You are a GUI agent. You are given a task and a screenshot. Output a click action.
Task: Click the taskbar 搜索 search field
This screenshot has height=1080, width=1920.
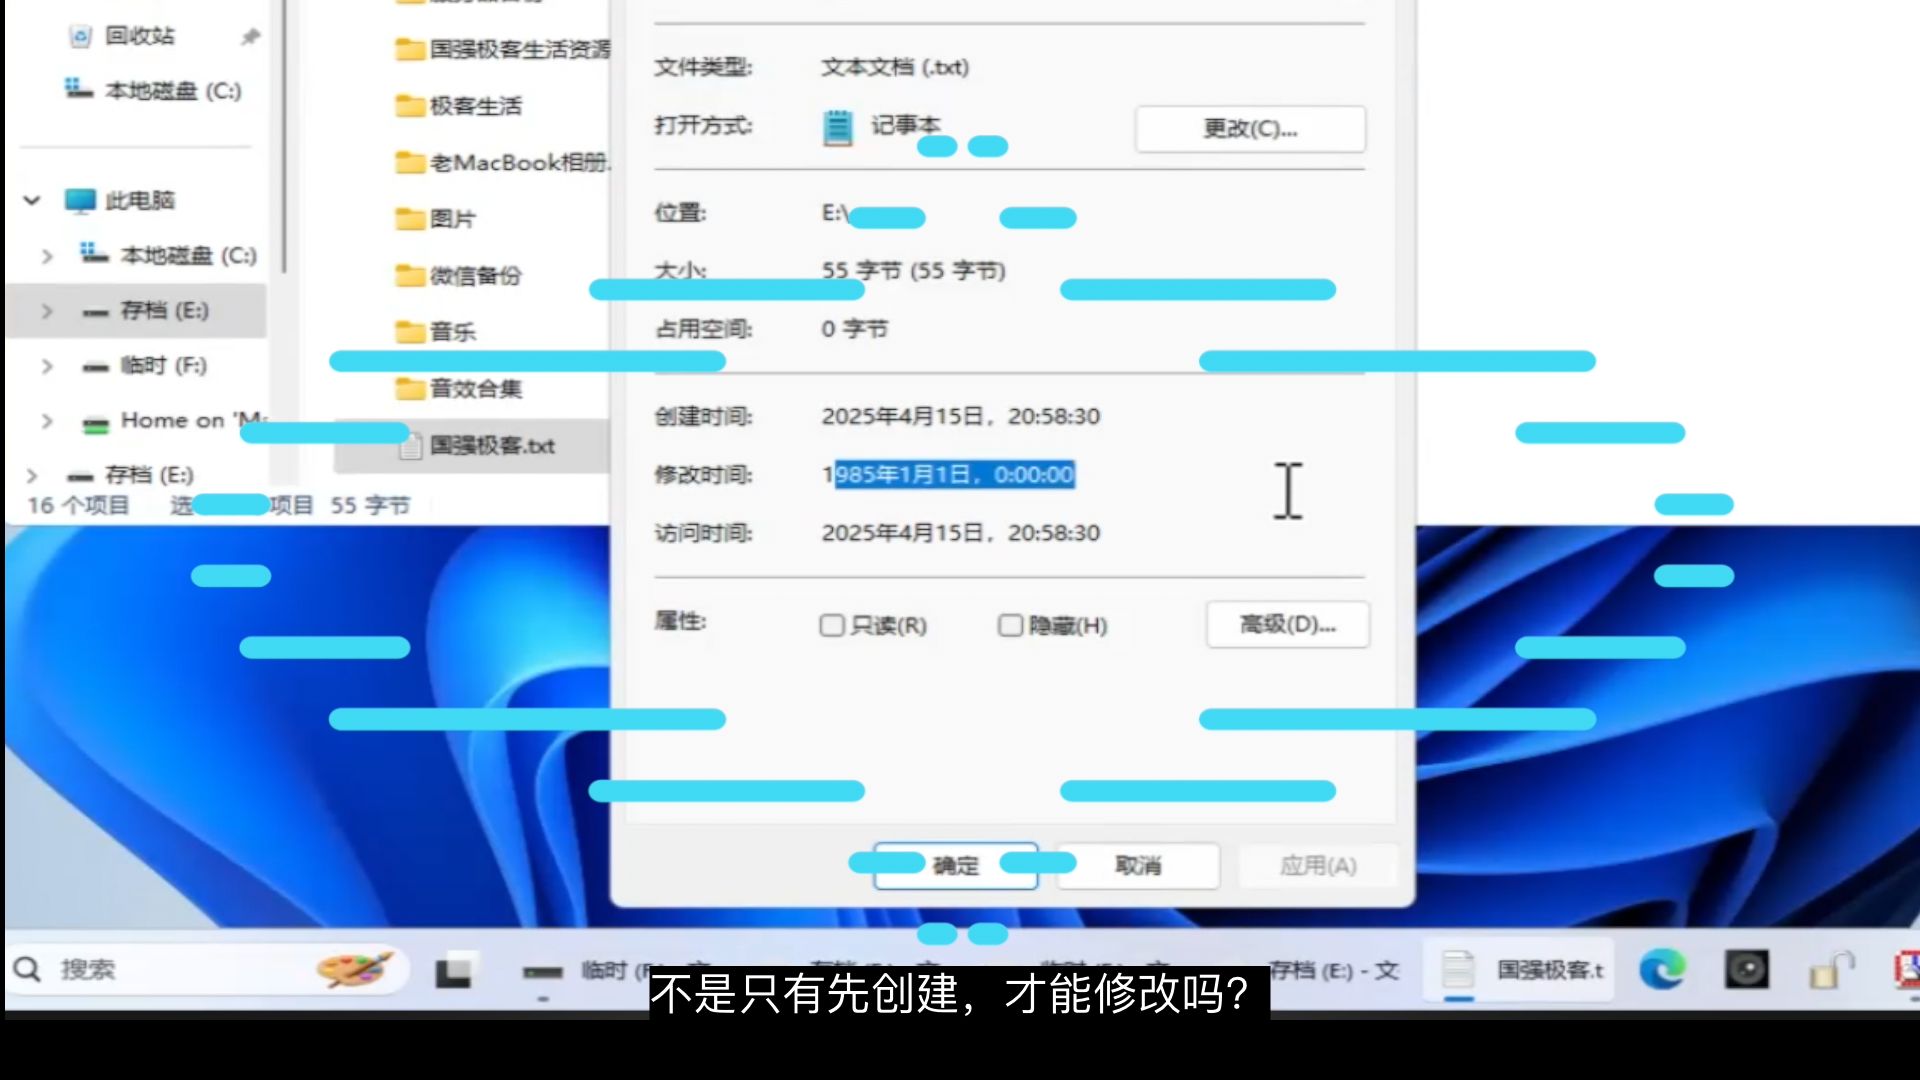tap(205, 969)
